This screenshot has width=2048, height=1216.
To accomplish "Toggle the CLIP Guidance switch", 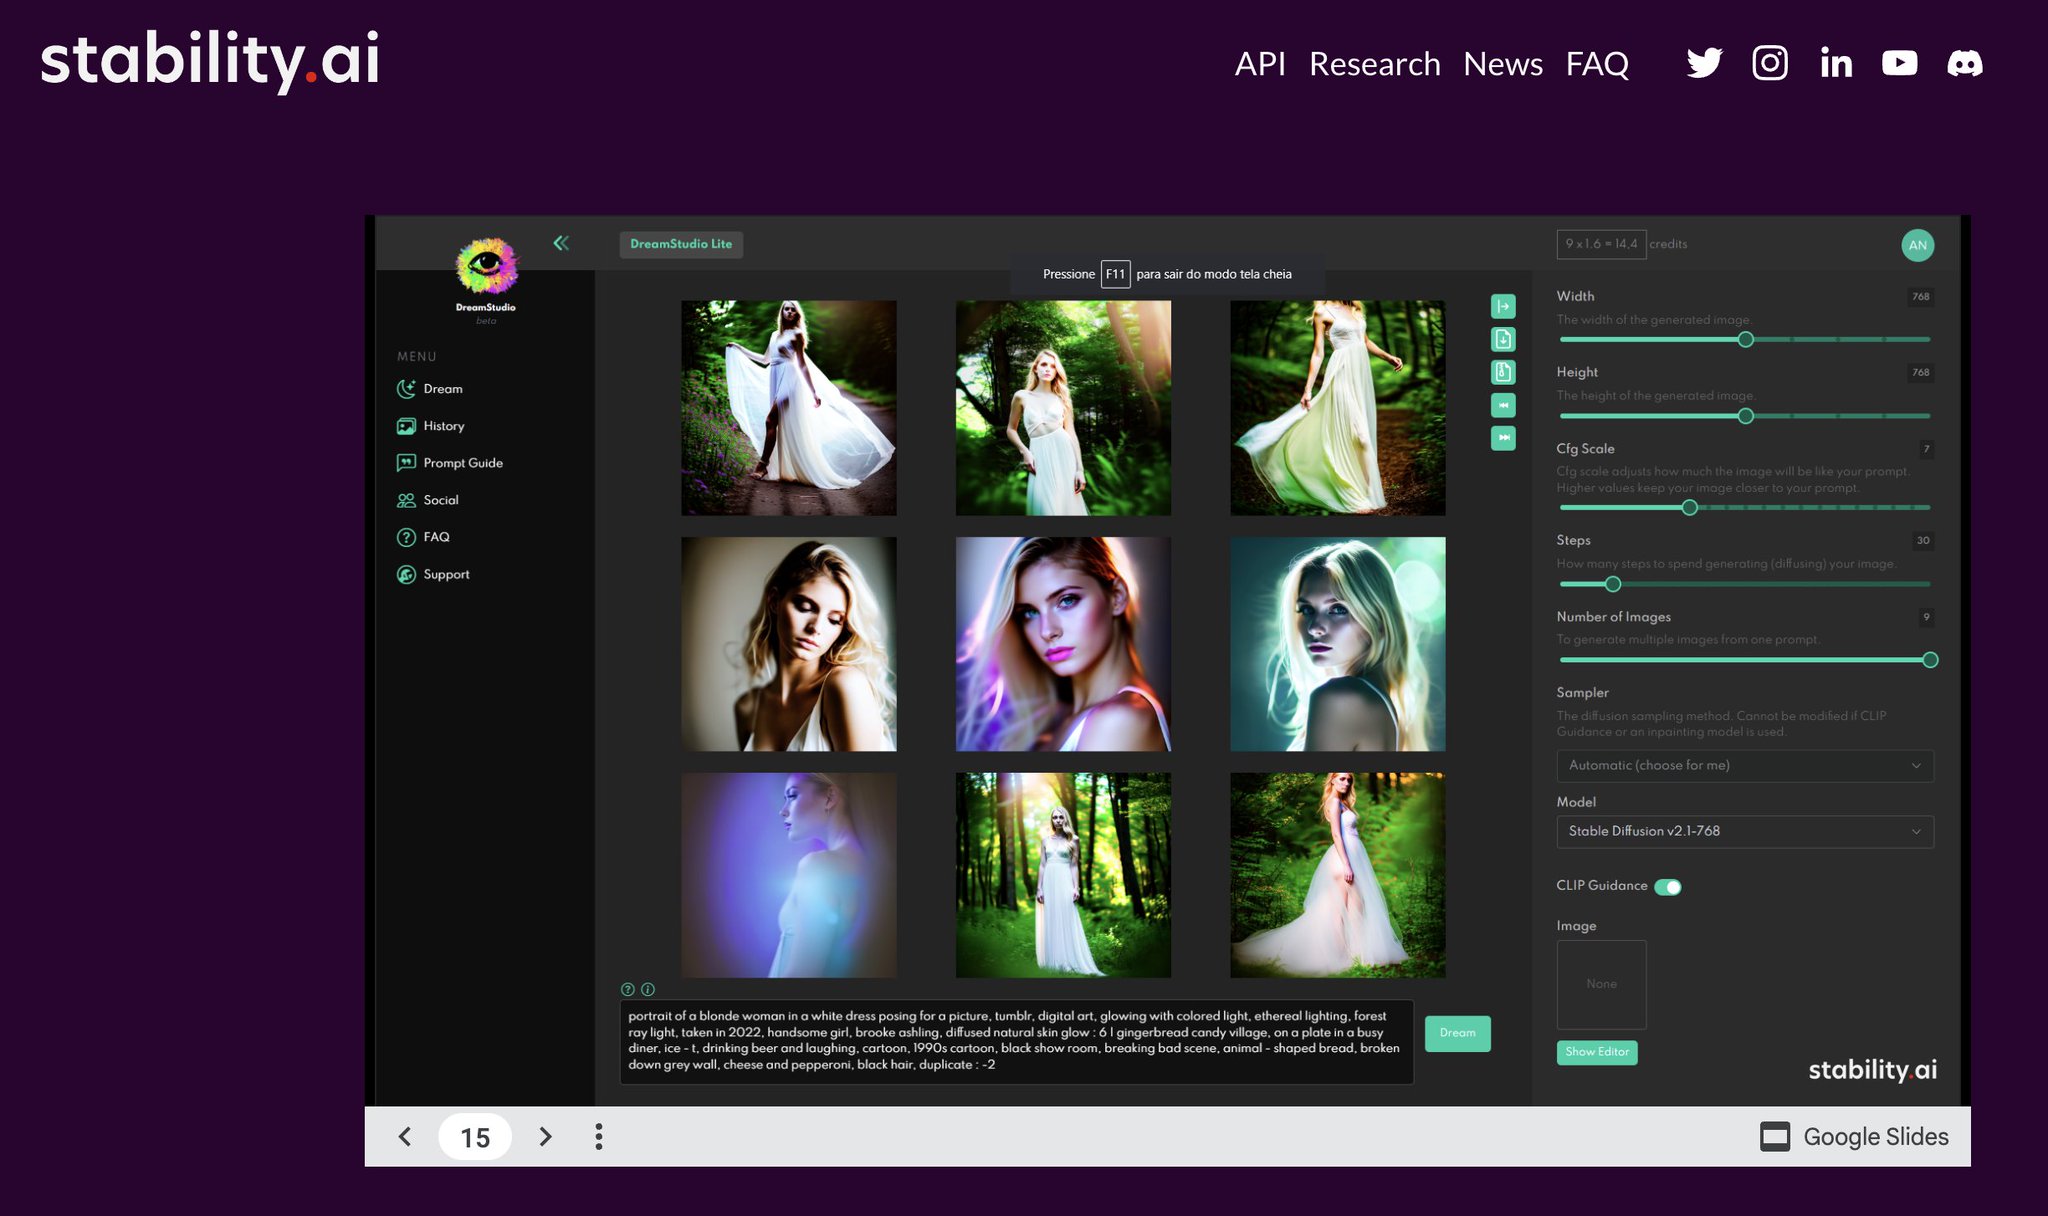I will tap(1668, 887).
